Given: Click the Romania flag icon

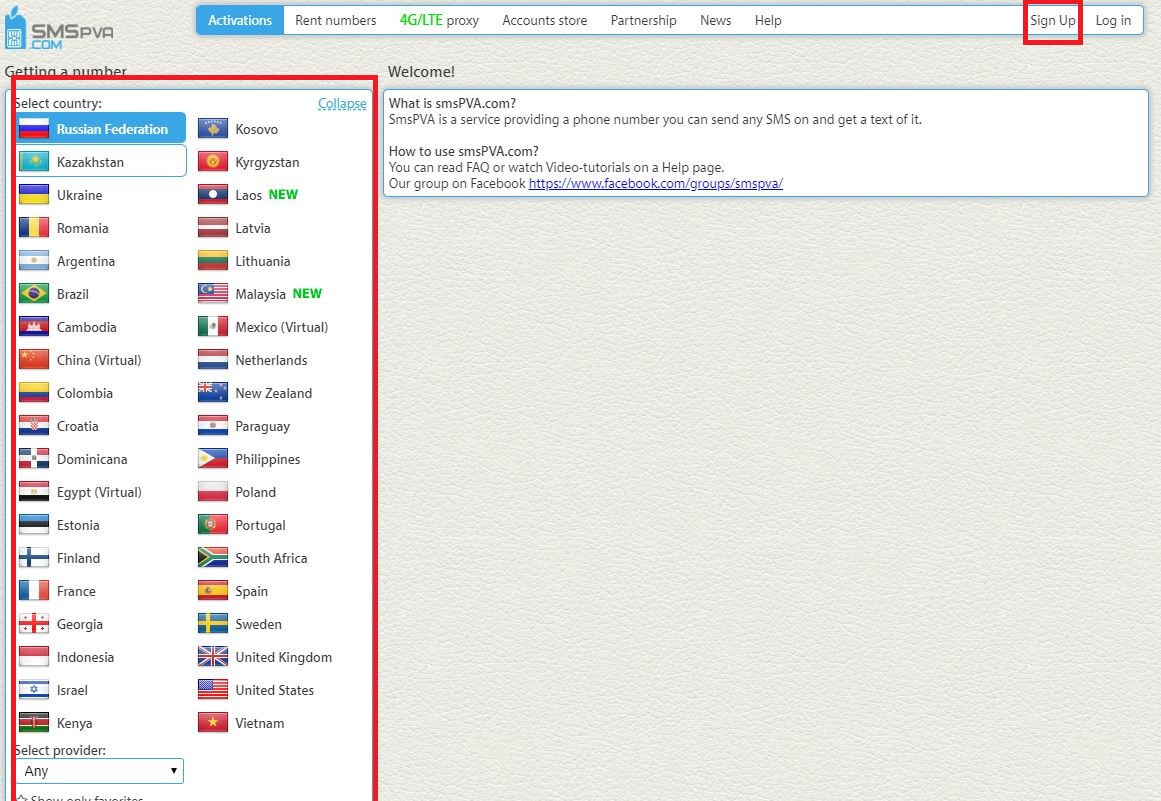Looking at the screenshot, I should pyautogui.click(x=34, y=228).
